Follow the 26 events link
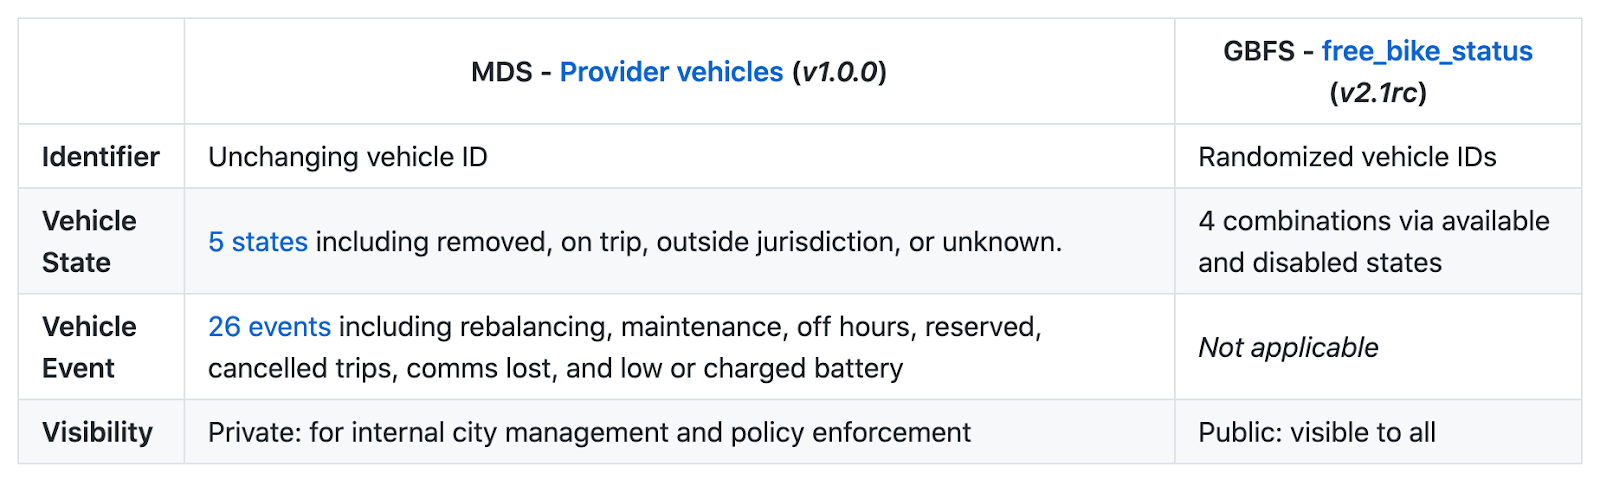The width and height of the screenshot is (1600, 480). coord(269,327)
